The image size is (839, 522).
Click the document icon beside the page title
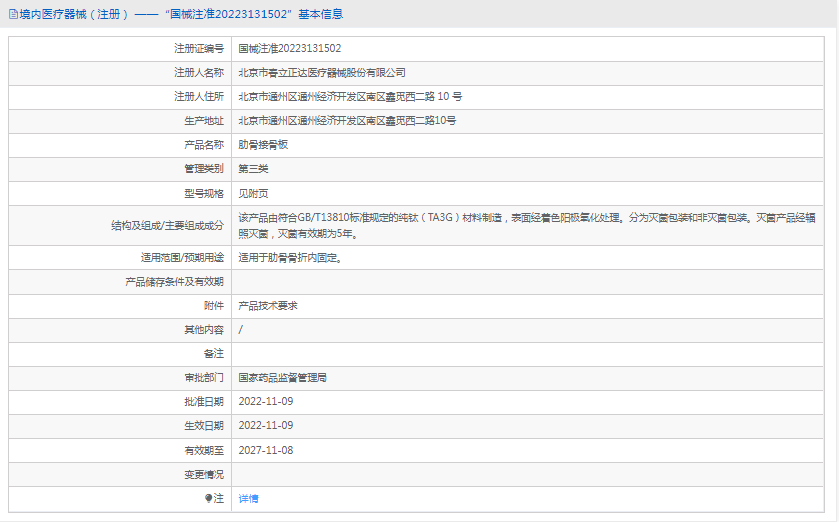[13, 14]
